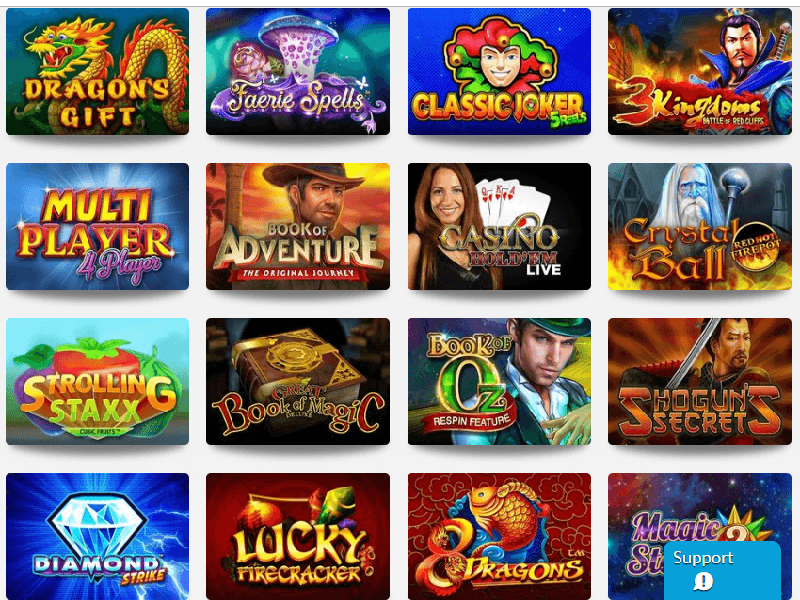Open the Dragon's Gift game tile
This screenshot has width=800, height=600.
click(97, 71)
